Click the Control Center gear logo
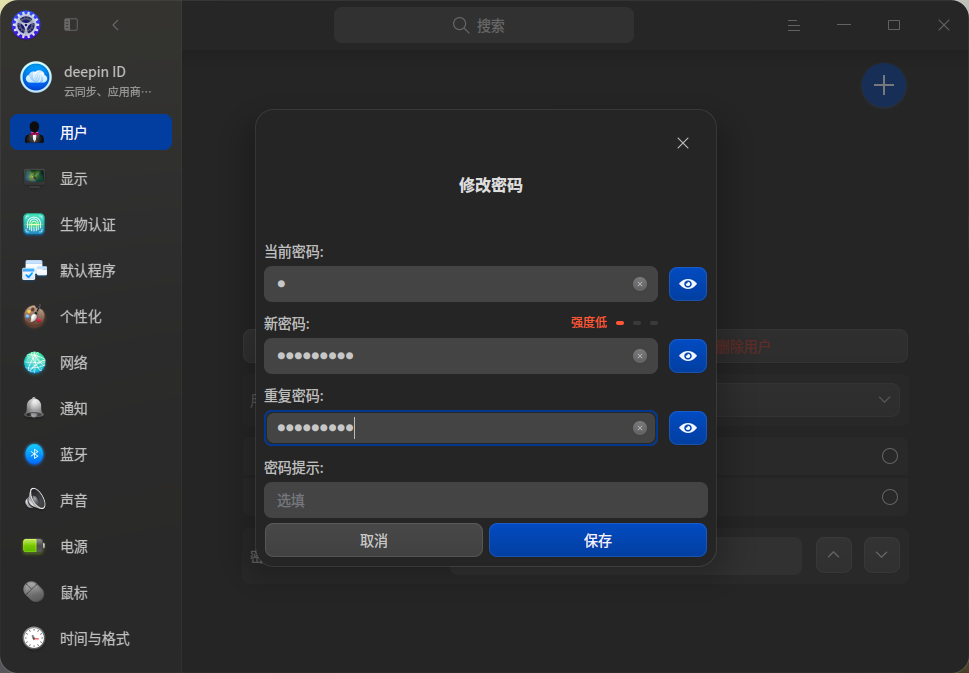Viewport: 969px width, 673px height. (26, 25)
